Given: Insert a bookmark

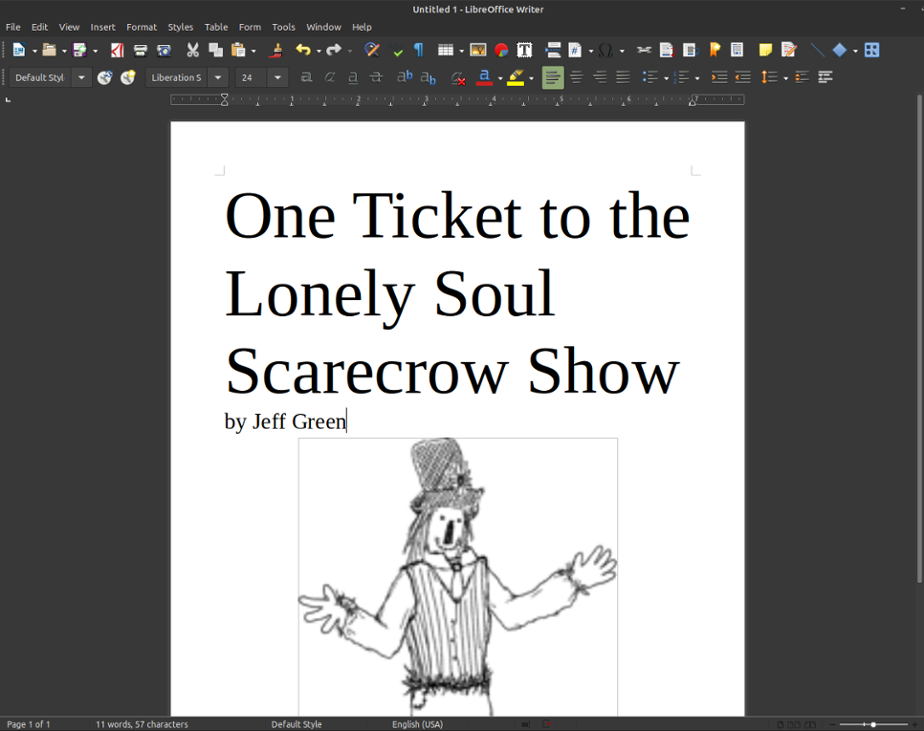Looking at the screenshot, I should tap(712, 49).
